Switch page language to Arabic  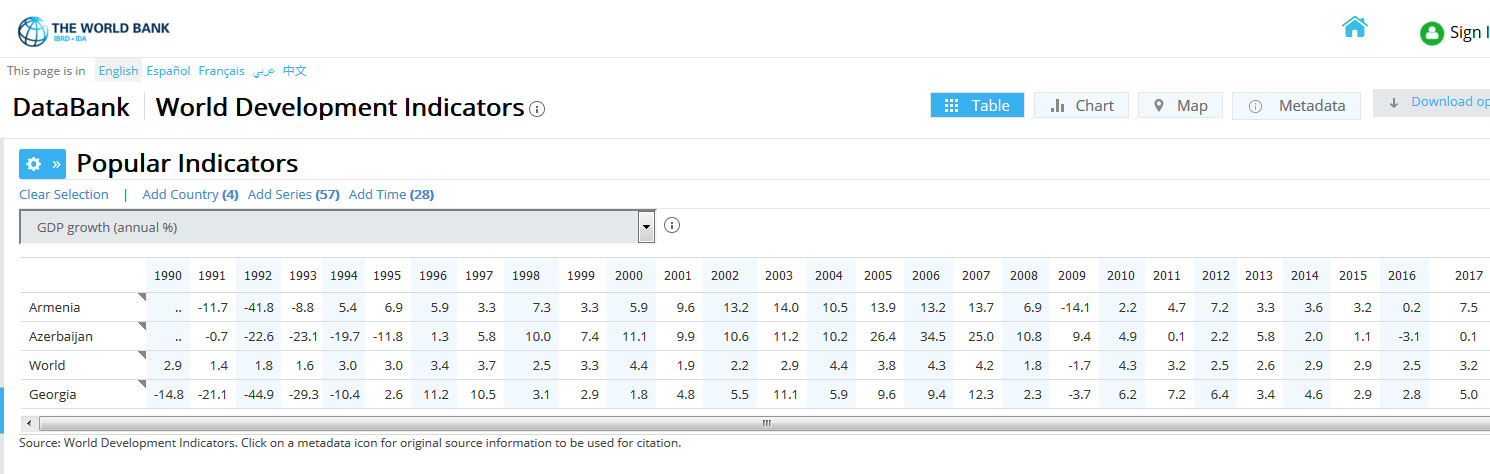coord(264,71)
